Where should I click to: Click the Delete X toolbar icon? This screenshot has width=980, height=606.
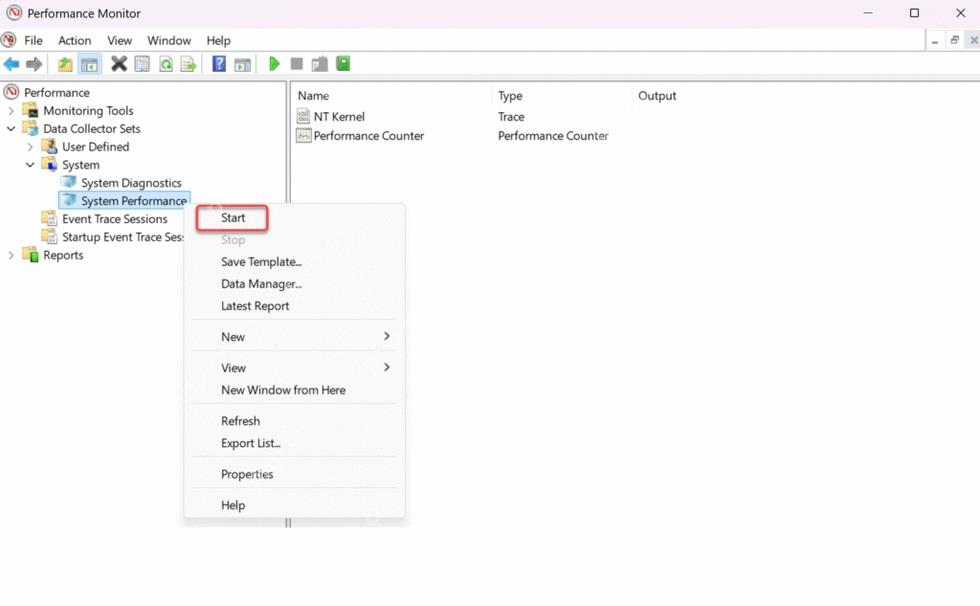119,64
